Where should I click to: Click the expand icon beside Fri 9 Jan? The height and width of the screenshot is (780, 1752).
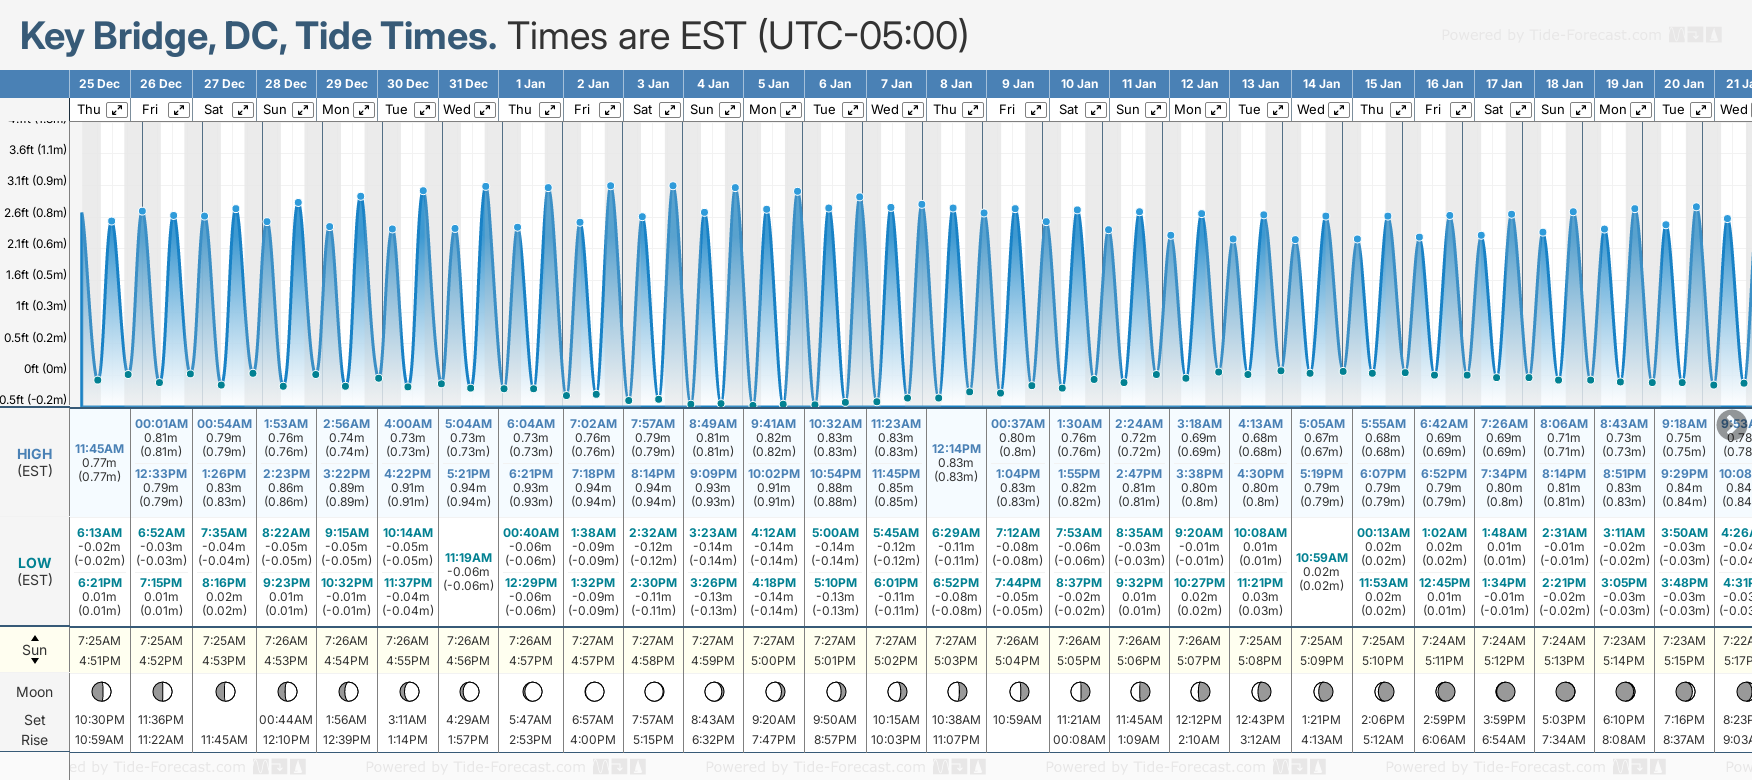coord(1036,110)
